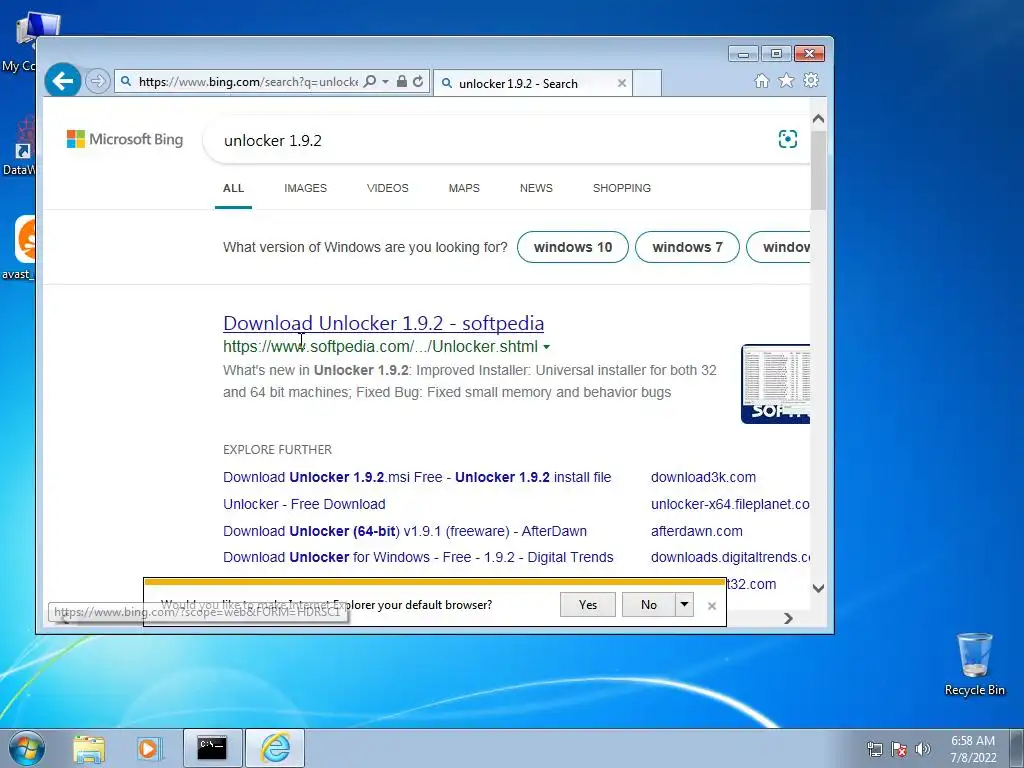Viewport: 1024px width, 768px height.
Task: Select the My Computer desktop icon
Action: 18,42
